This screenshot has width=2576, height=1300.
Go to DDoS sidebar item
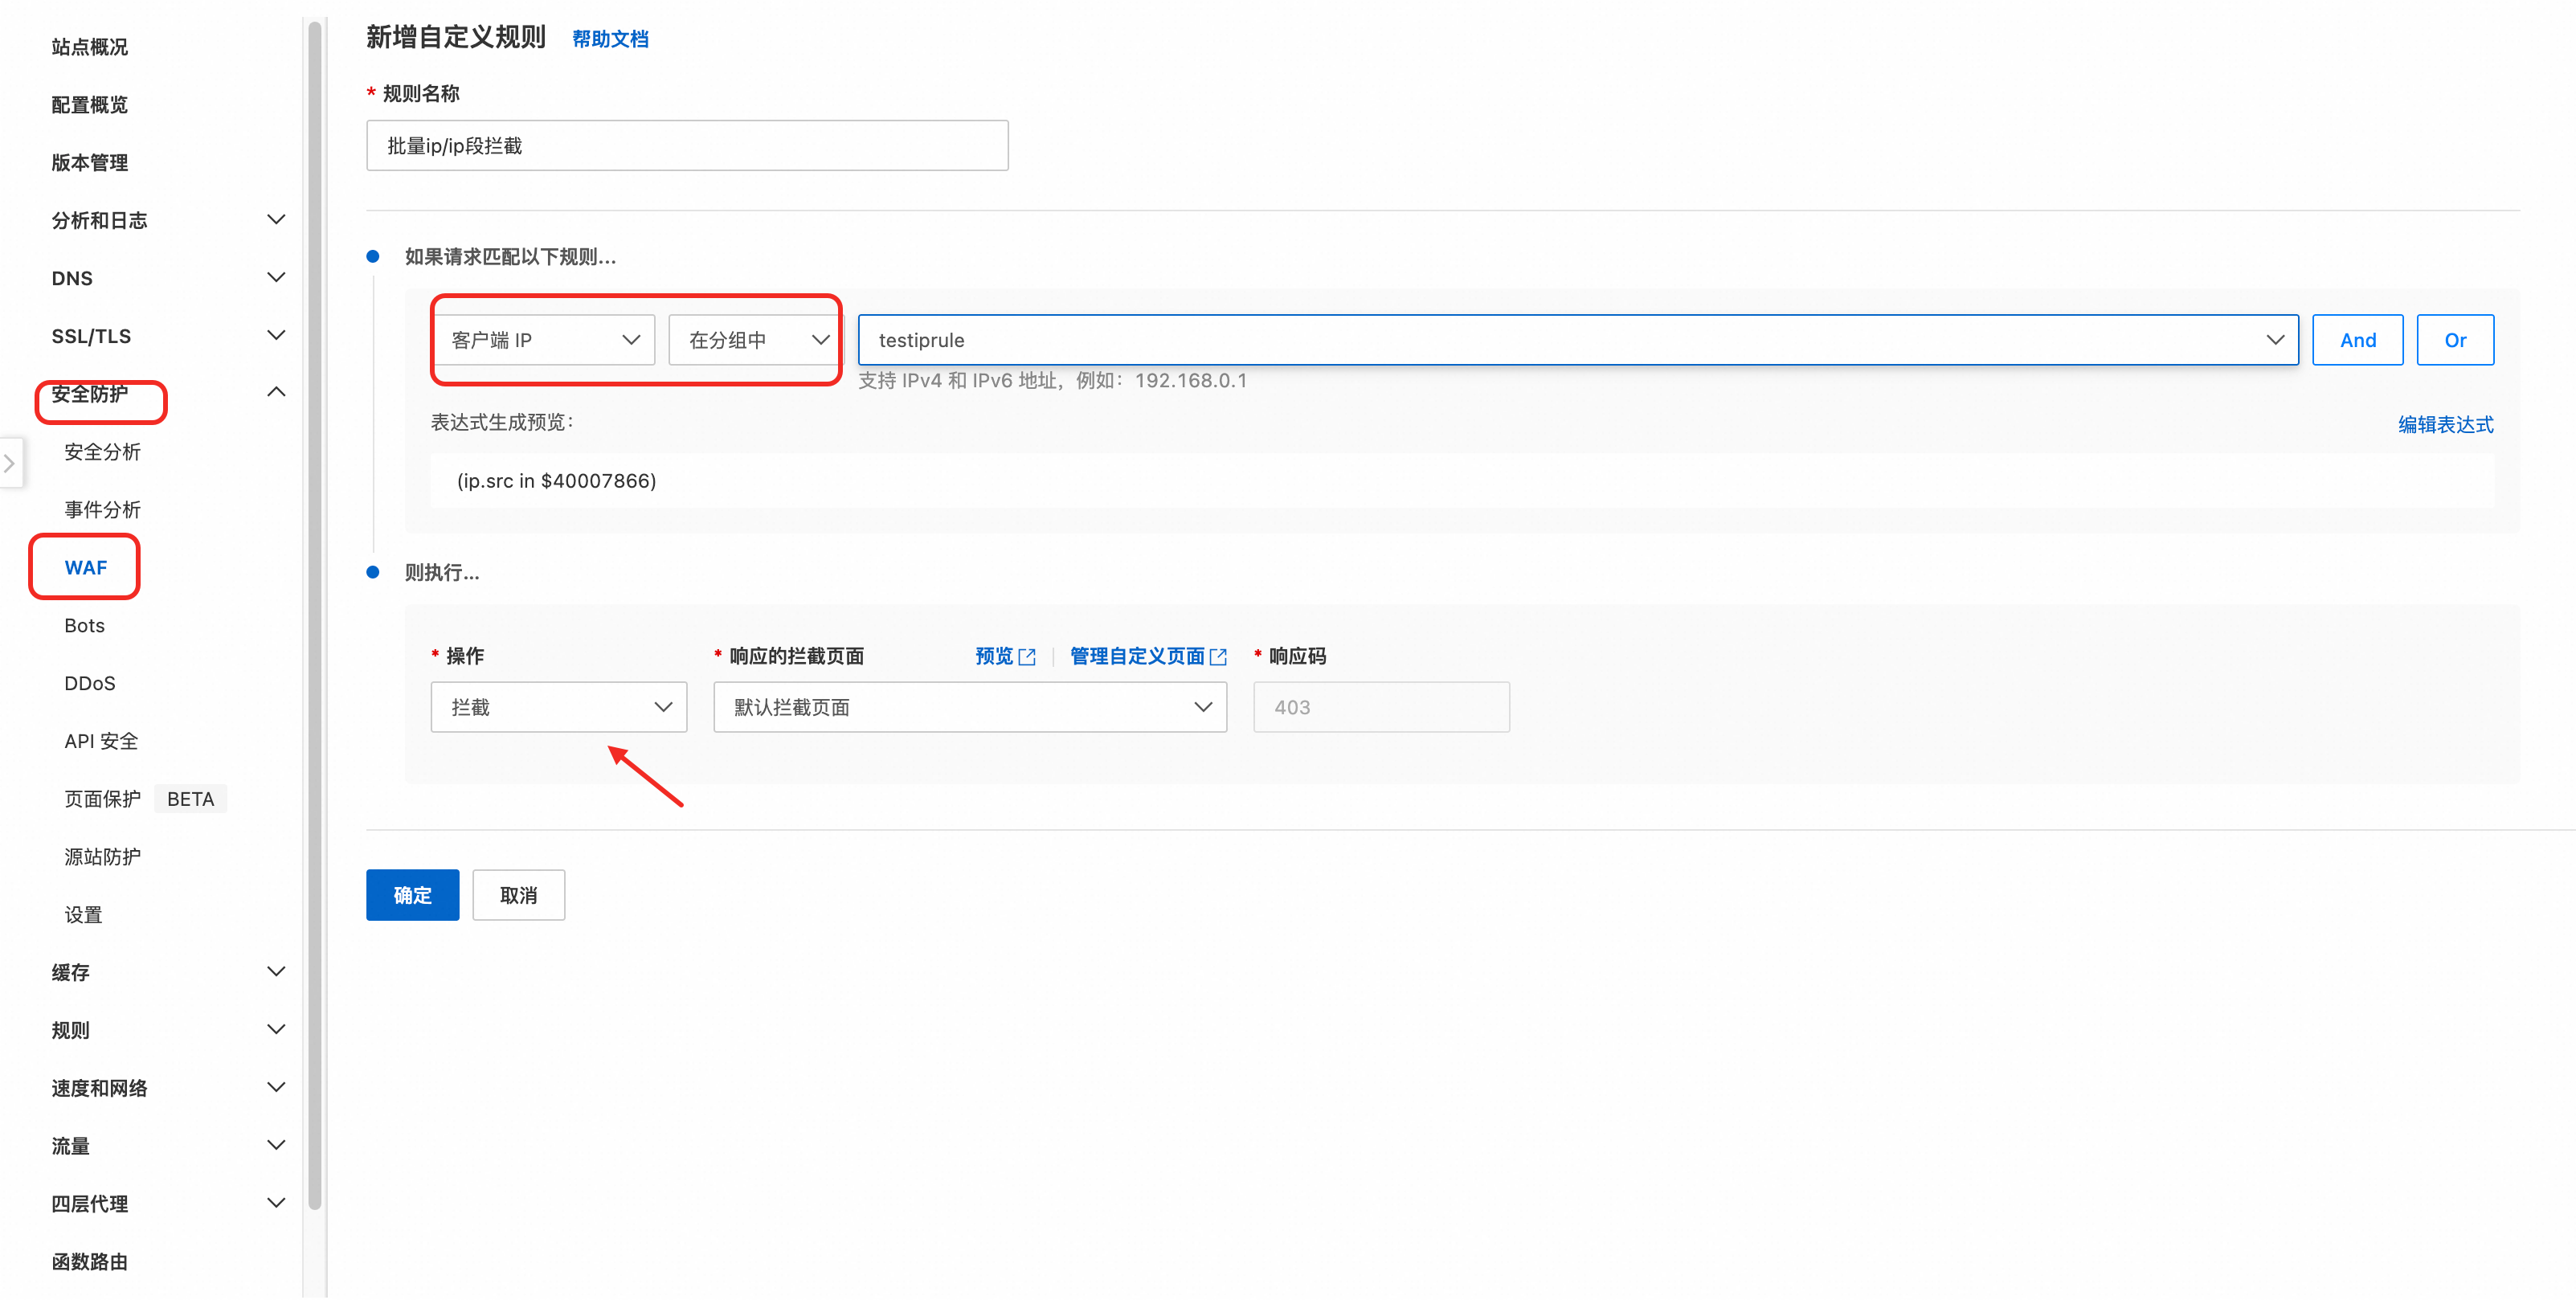89,683
